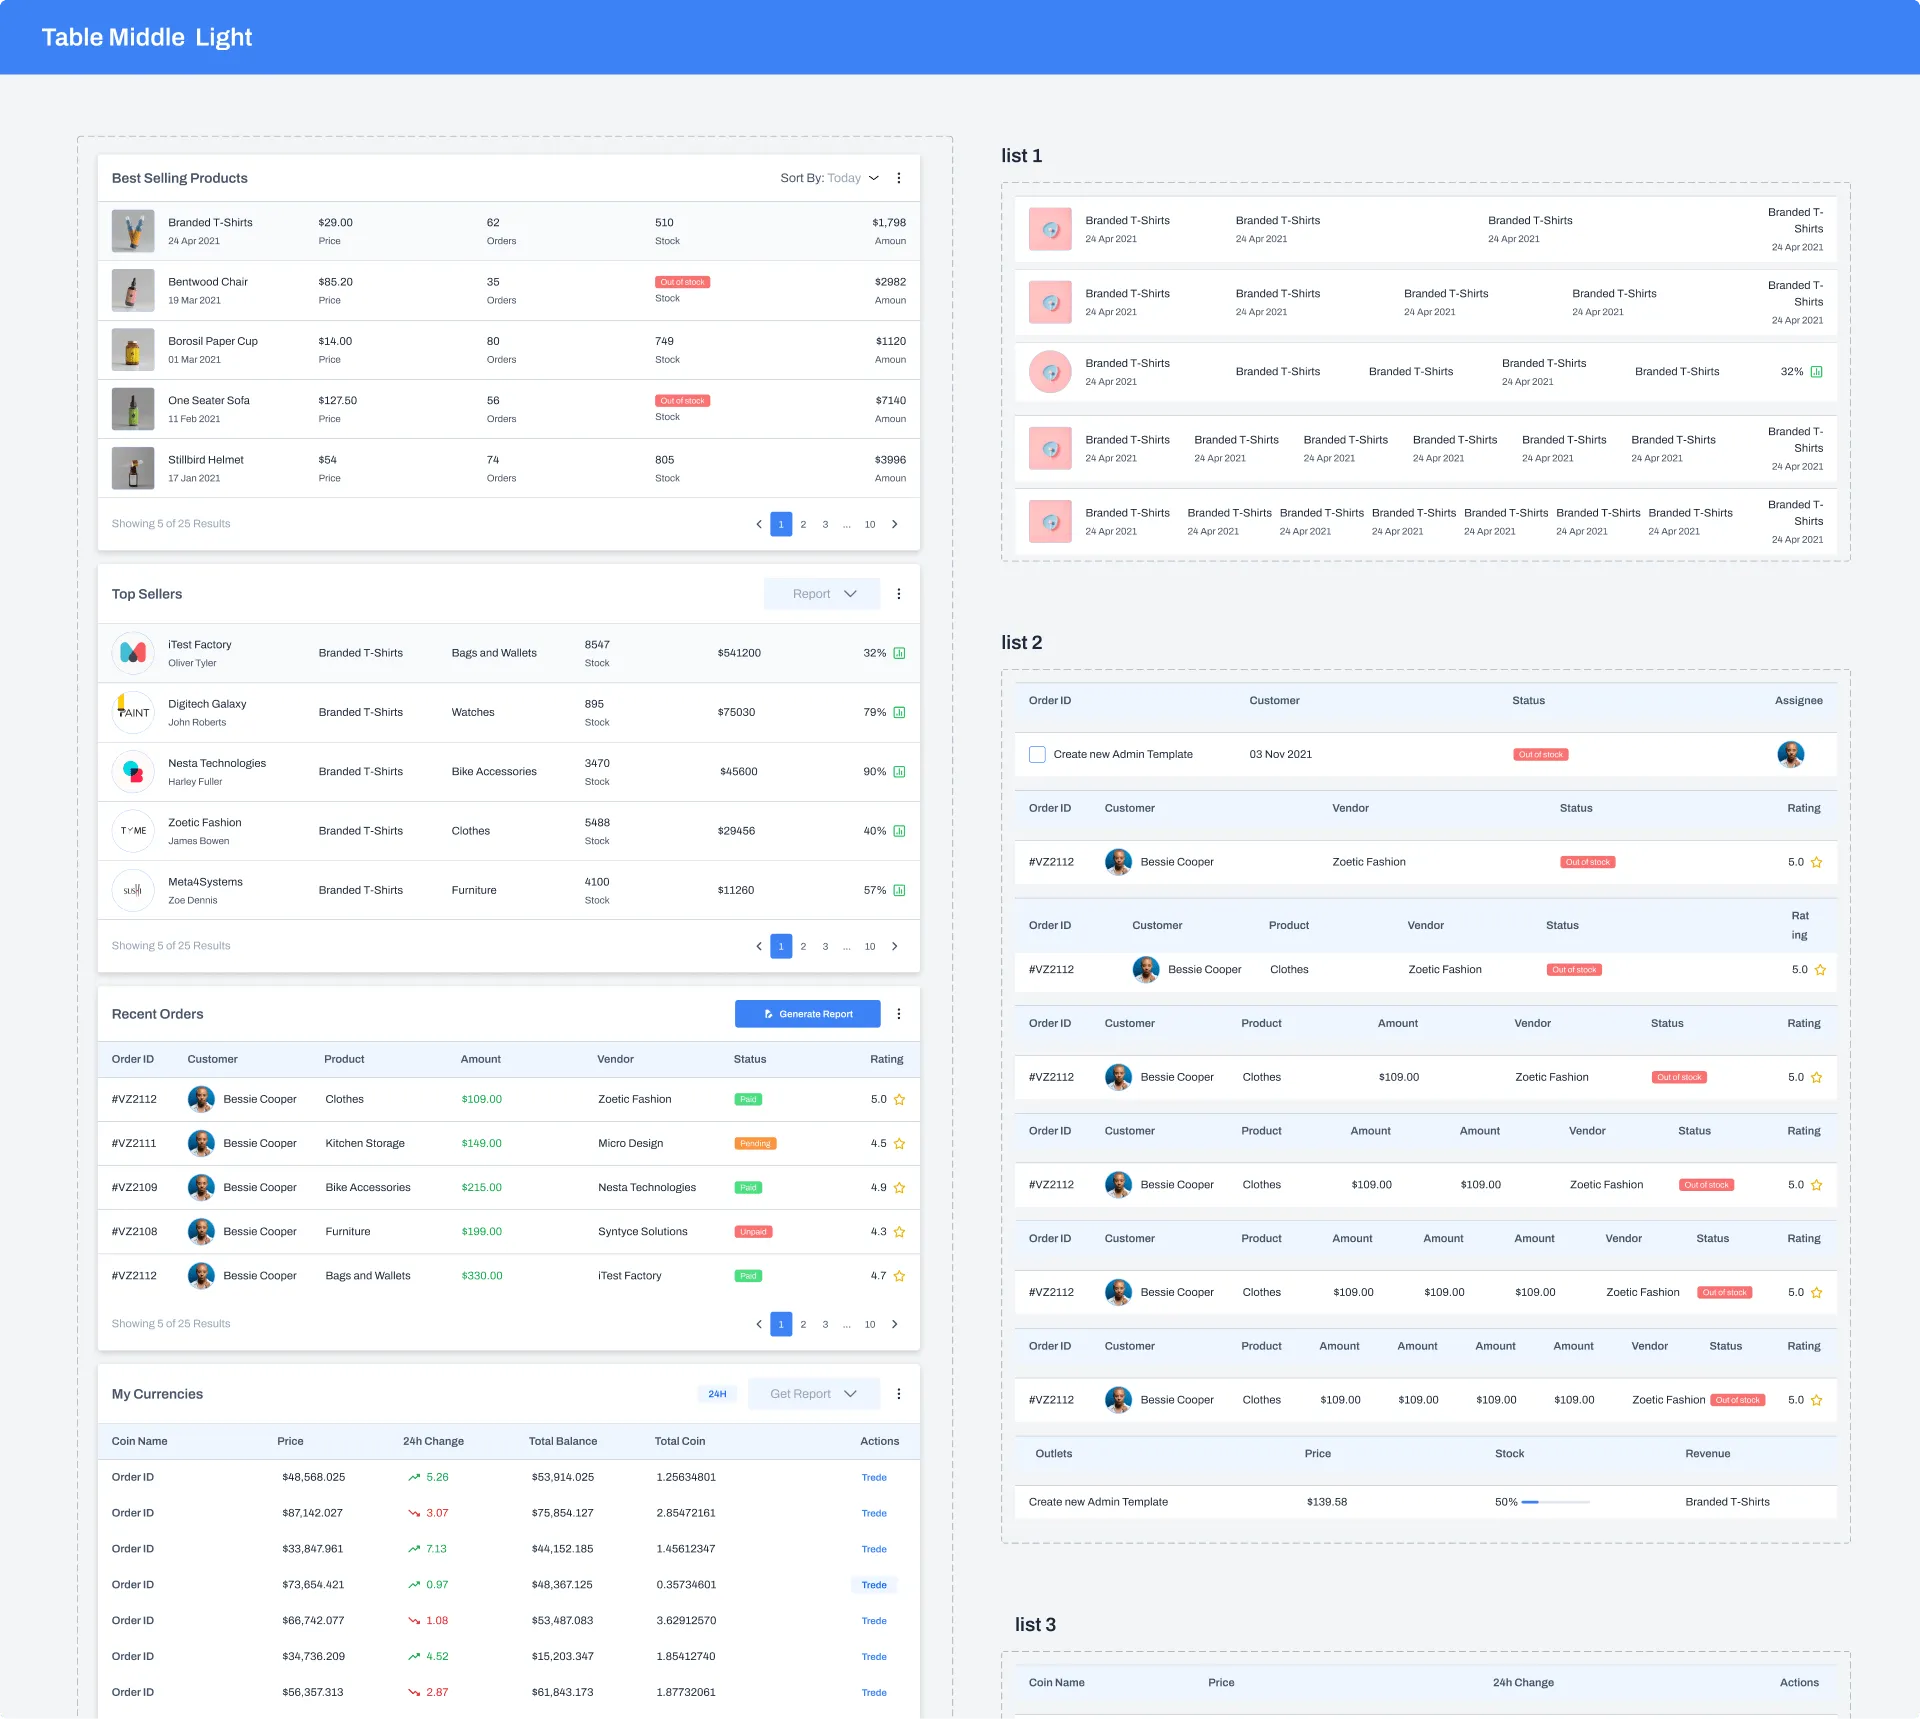
Task: Click the Generate Report button
Action: pyautogui.click(x=807, y=1013)
